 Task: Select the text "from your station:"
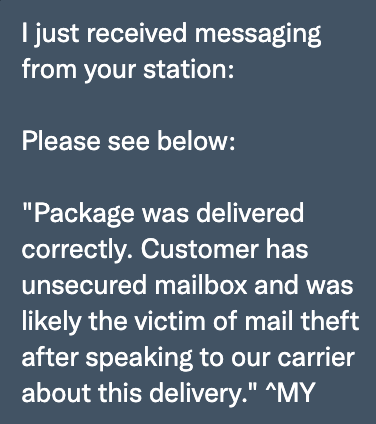click(x=128, y=71)
